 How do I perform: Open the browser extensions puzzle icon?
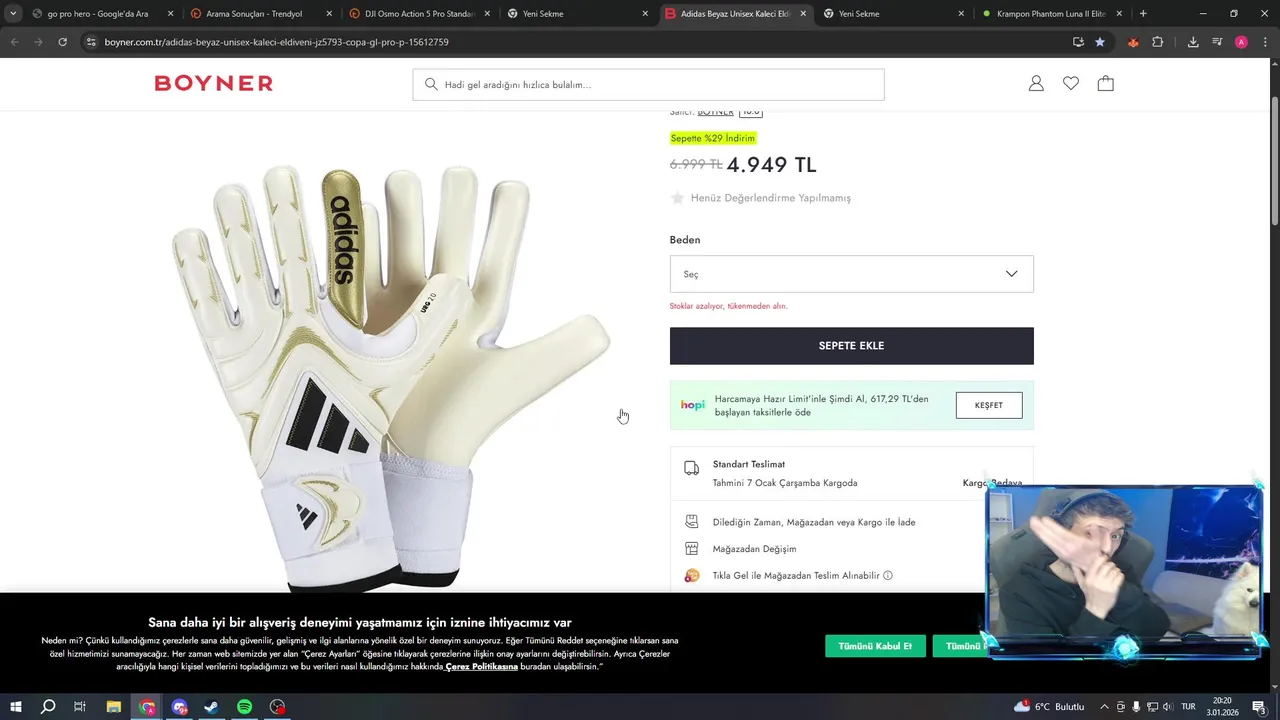(1158, 42)
